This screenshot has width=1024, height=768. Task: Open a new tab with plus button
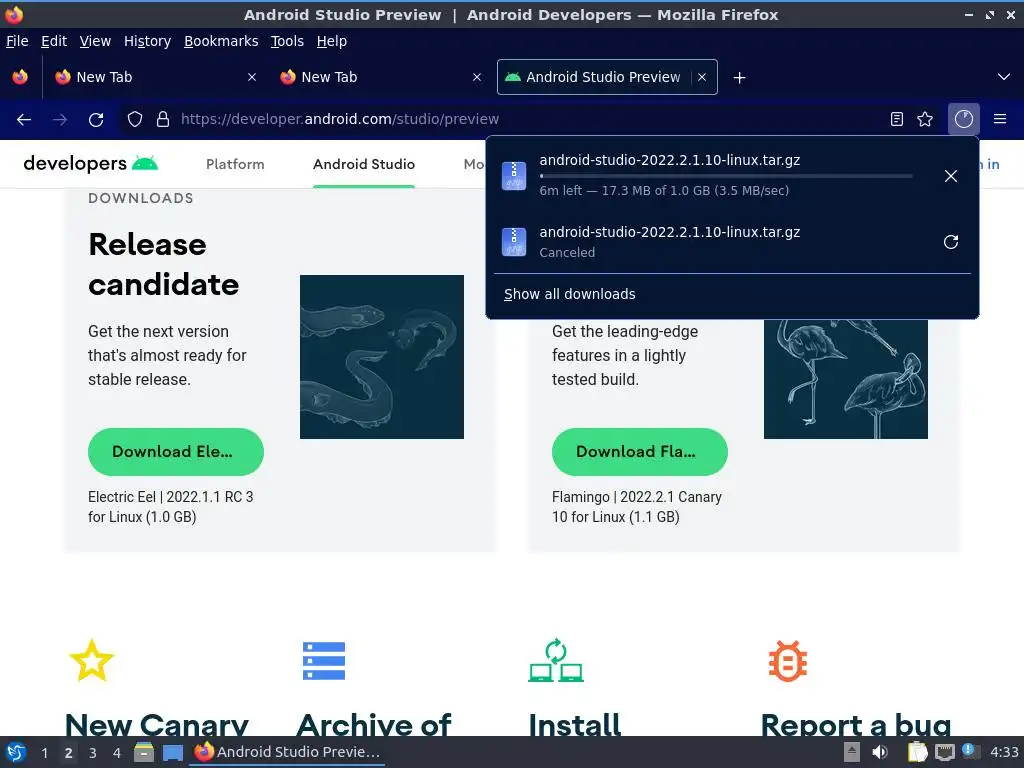coord(739,78)
